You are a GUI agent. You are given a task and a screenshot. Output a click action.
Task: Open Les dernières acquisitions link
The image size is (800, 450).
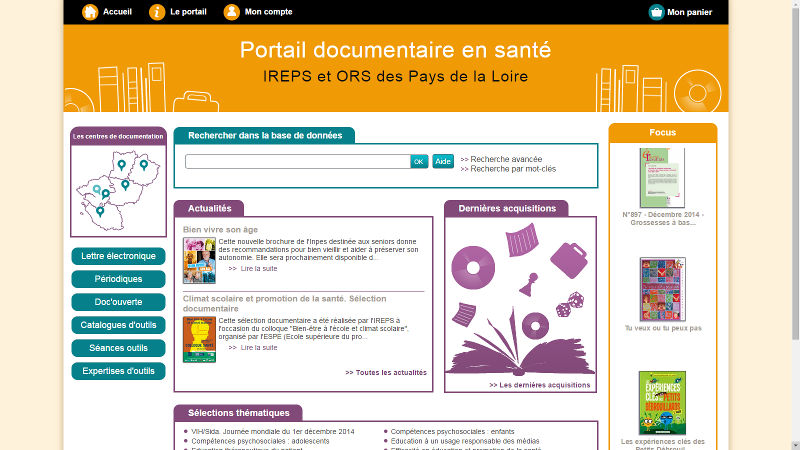tap(540, 385)
